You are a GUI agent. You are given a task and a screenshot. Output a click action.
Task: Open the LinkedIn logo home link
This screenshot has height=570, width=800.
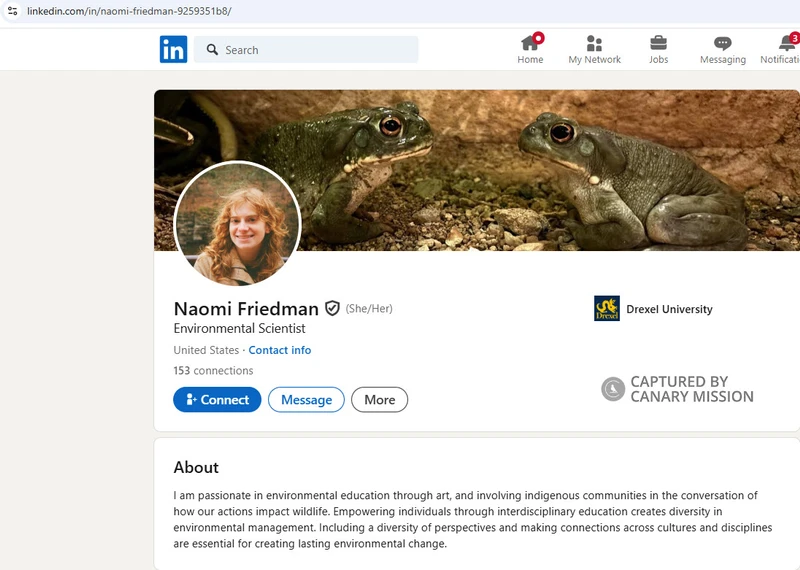pos(173,49)
